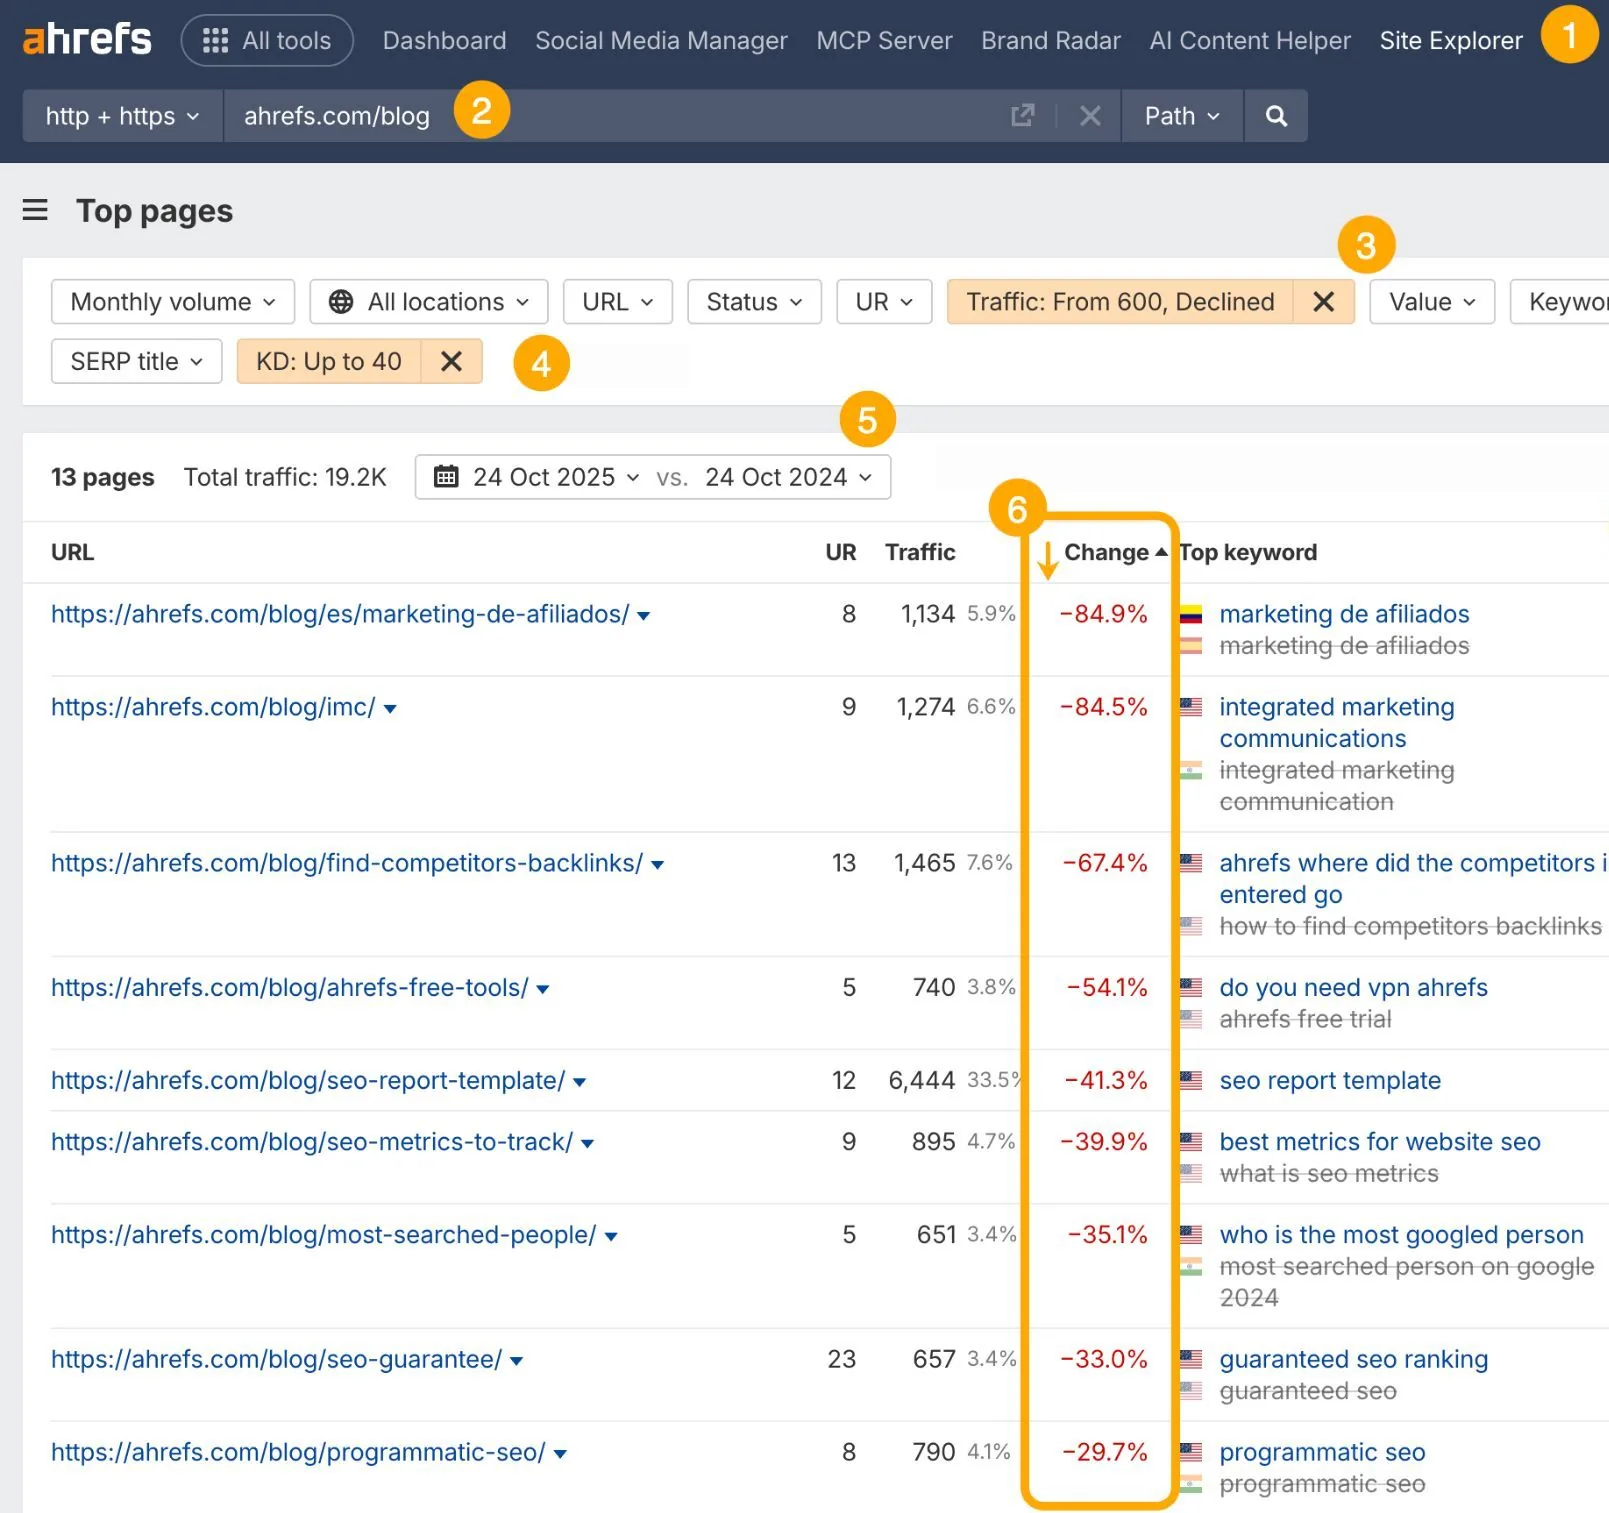Open the Monthly volume dropdown

171,301
